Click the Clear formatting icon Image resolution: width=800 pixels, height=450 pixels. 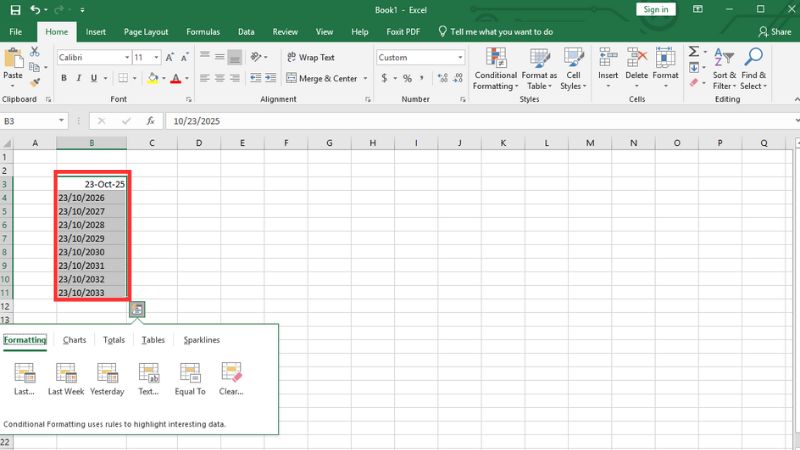pos(230,378)
